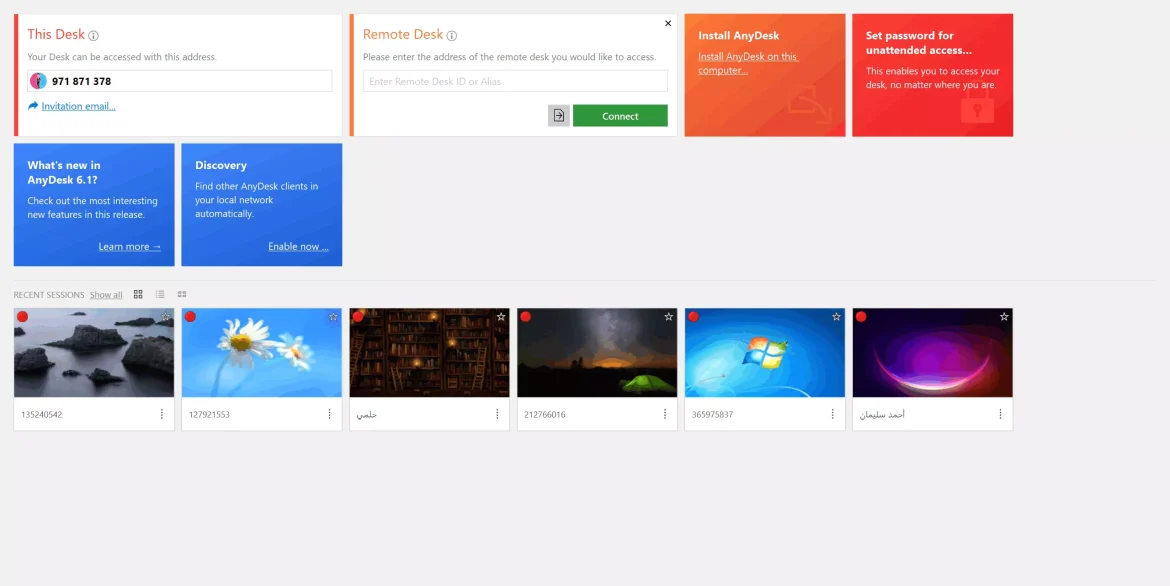Viewport: 1170px width, 586px height.
Task: Click the red status dot on the حلمي session
Action: point(358,317)
